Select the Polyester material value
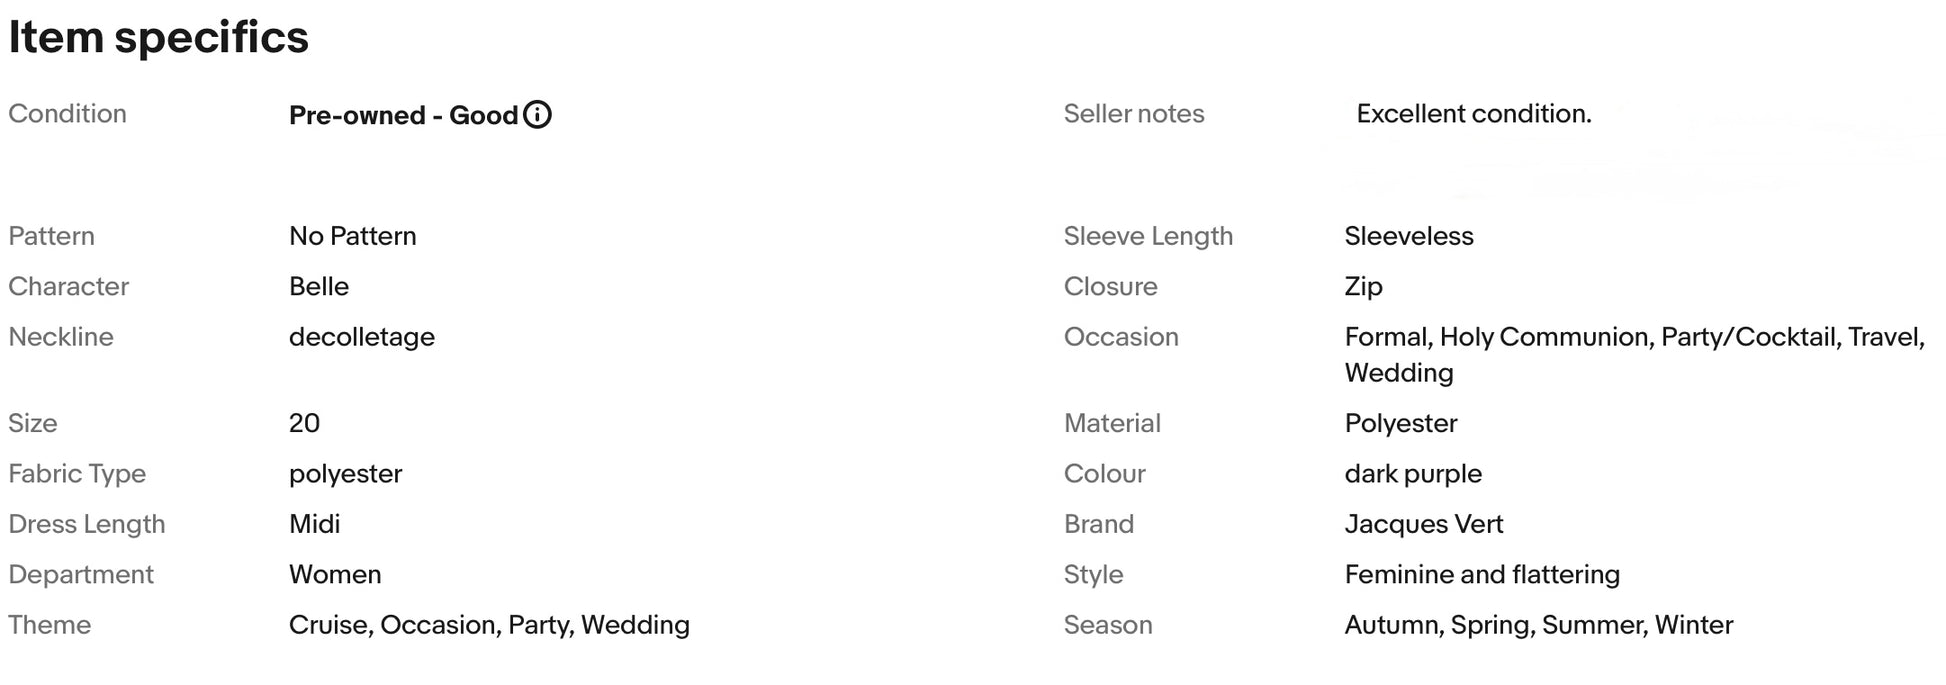The height and width of the screenshot is (685, 1946). point(1400,424)
